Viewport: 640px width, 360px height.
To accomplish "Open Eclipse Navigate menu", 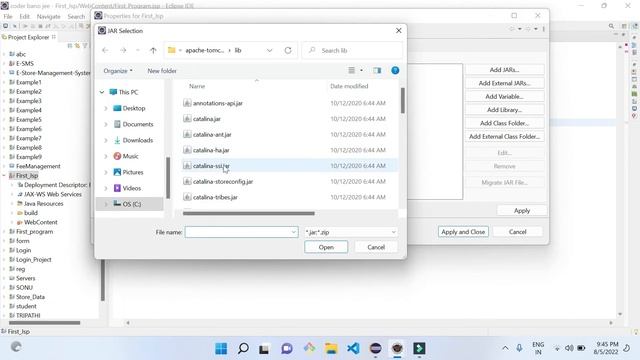I will pos(48,16).
